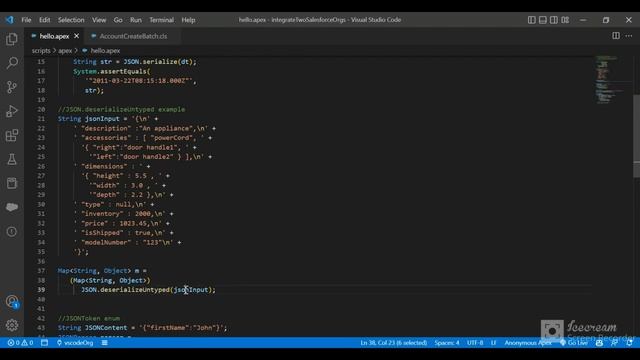Viewport: 640px width, 360px height.
Task: Click the apex breadcrumb folder
Action: (65, 51)
